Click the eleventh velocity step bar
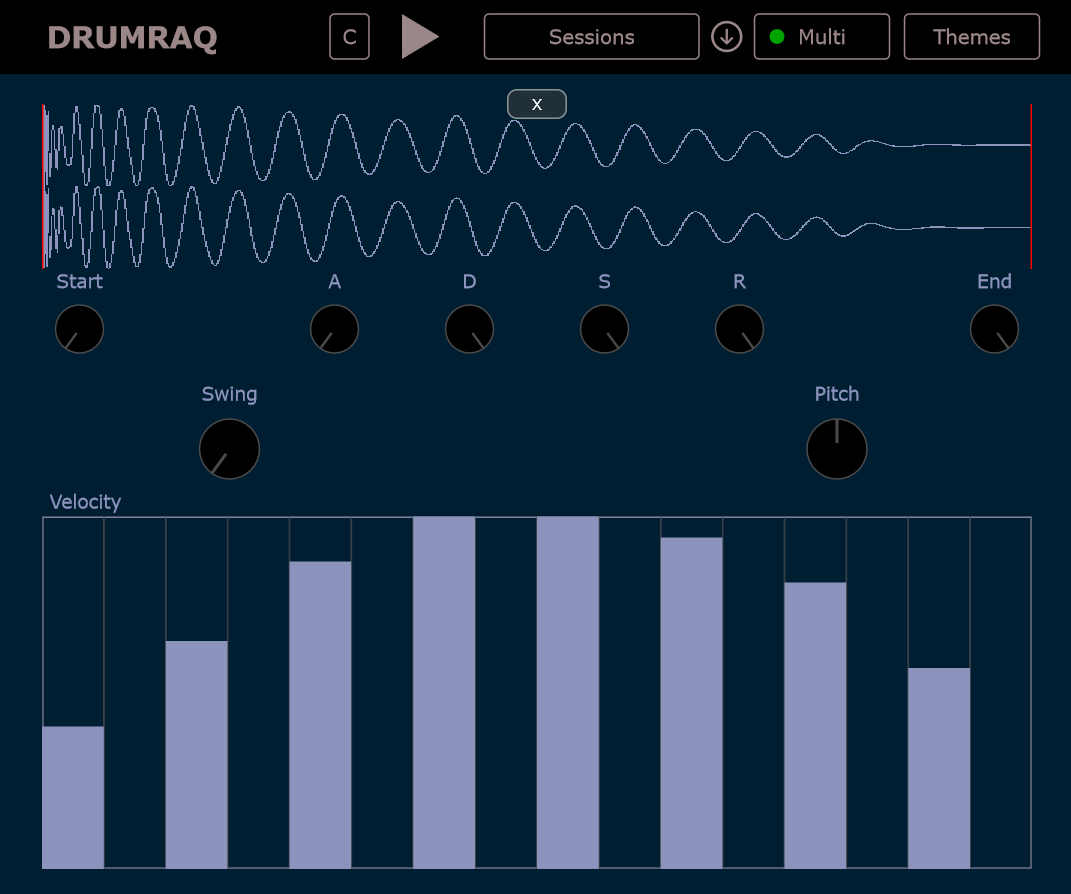The image size is (1071, 894). coord(691,703)
